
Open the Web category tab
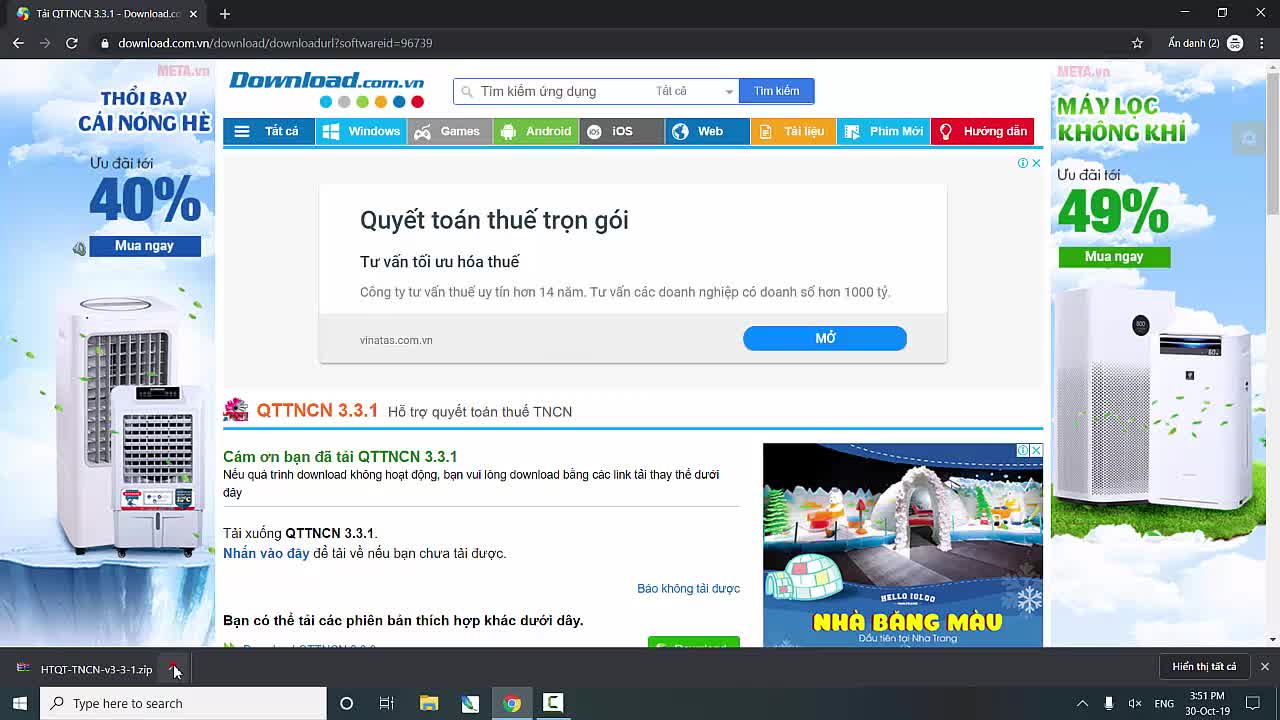[x=707, y=132]
